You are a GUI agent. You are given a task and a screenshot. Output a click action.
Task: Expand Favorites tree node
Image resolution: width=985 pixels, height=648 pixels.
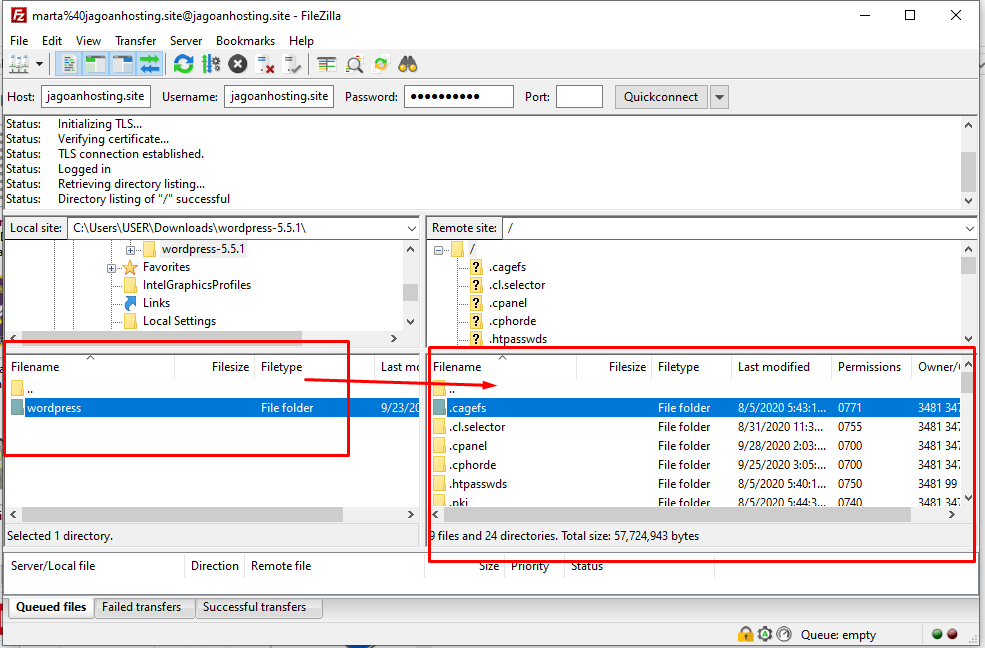(x=111, y=268)
